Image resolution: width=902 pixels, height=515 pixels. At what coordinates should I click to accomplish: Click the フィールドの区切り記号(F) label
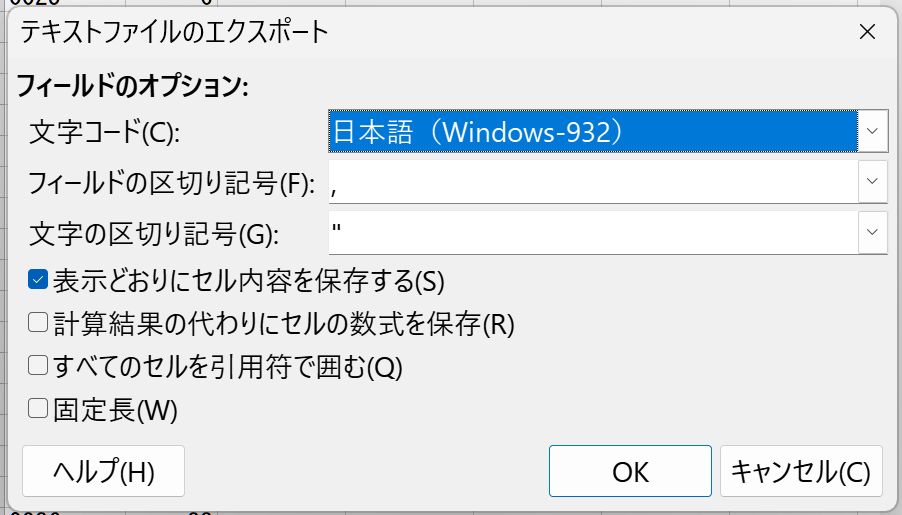pyautogui.click(x=171, y=183)
